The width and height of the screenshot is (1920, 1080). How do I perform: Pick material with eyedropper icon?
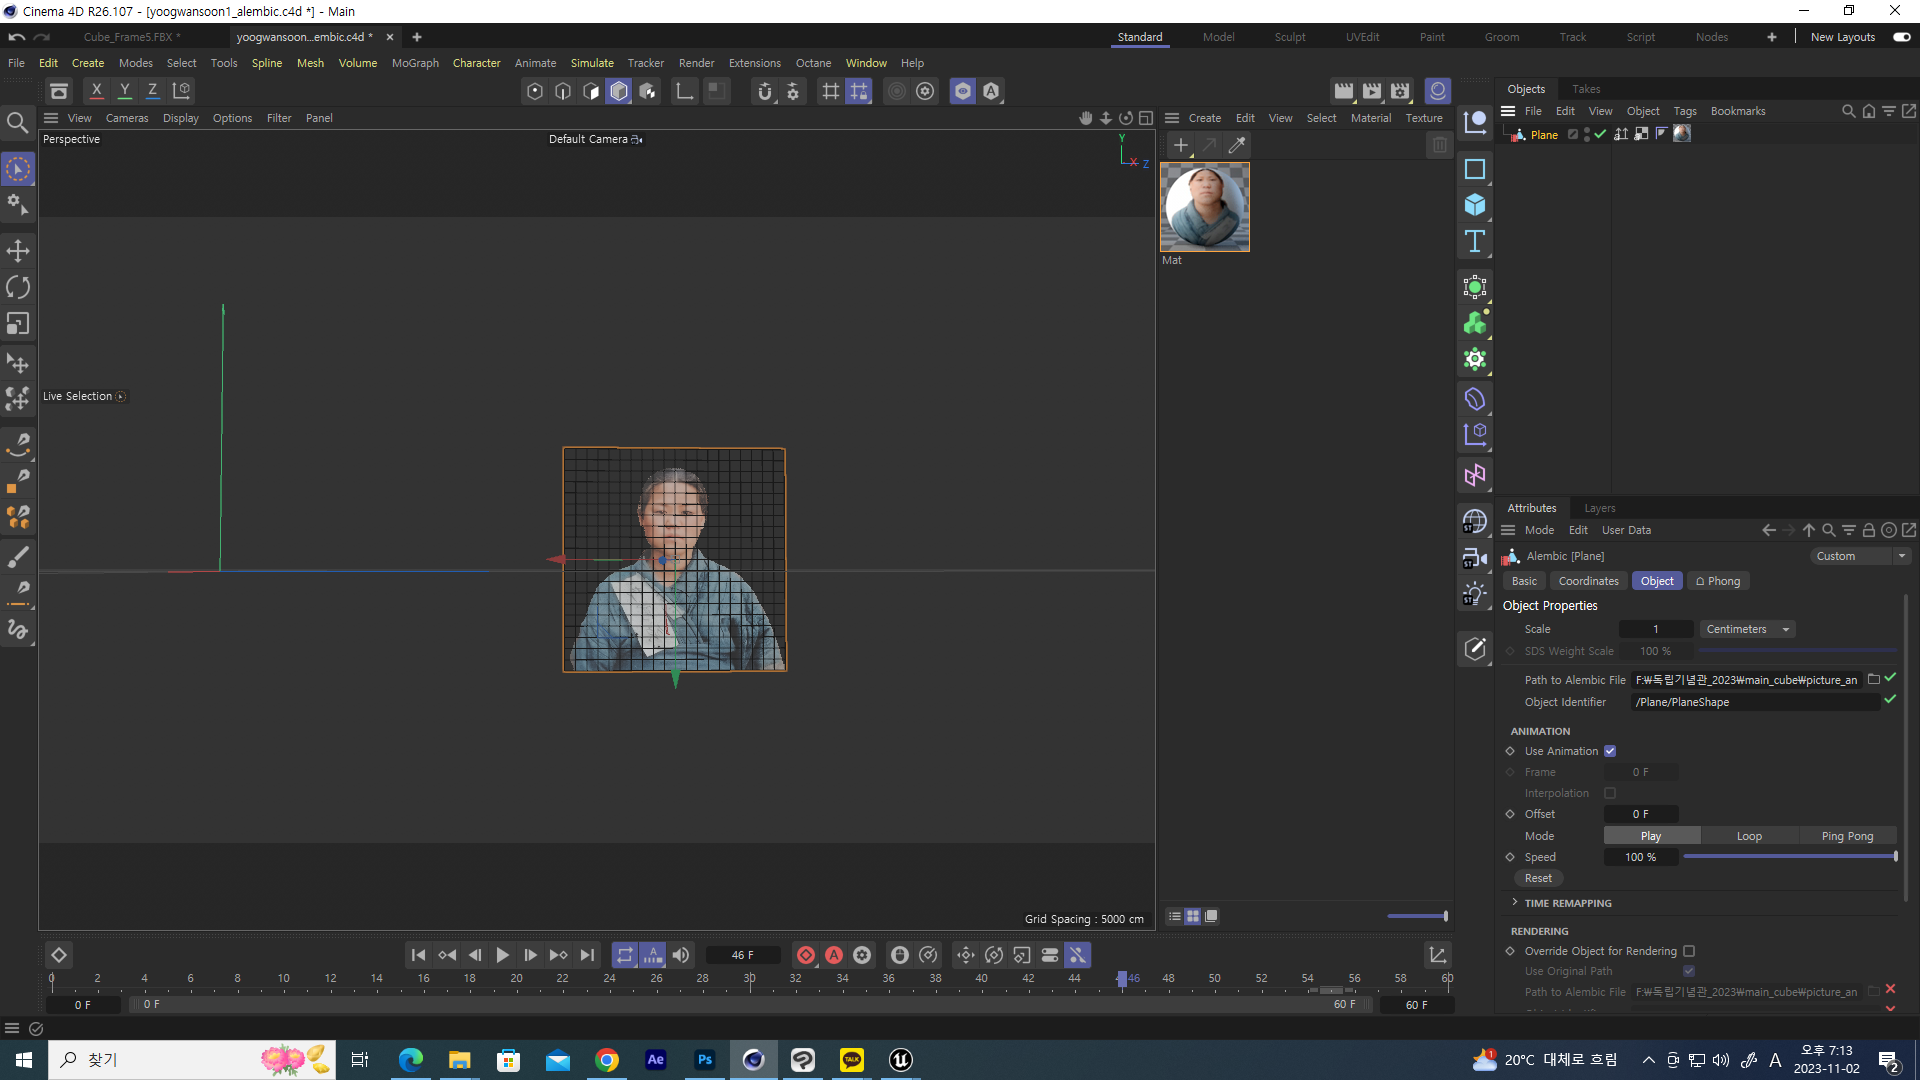[x=1237, y=145]
